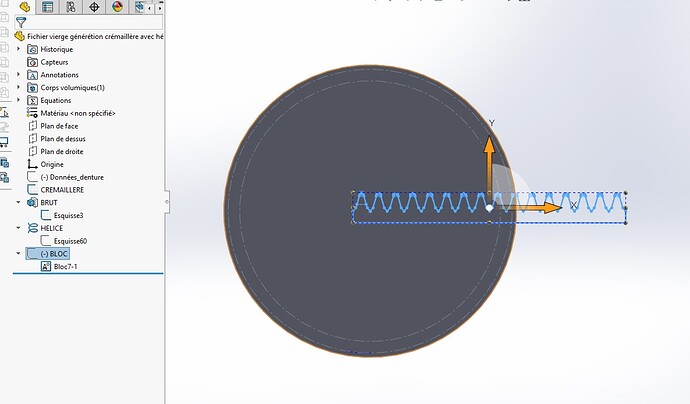The height and width of the screenshot is (404, 690).
Task: Expand the Corps volumiques(1) folder
Action: point(18,87)
